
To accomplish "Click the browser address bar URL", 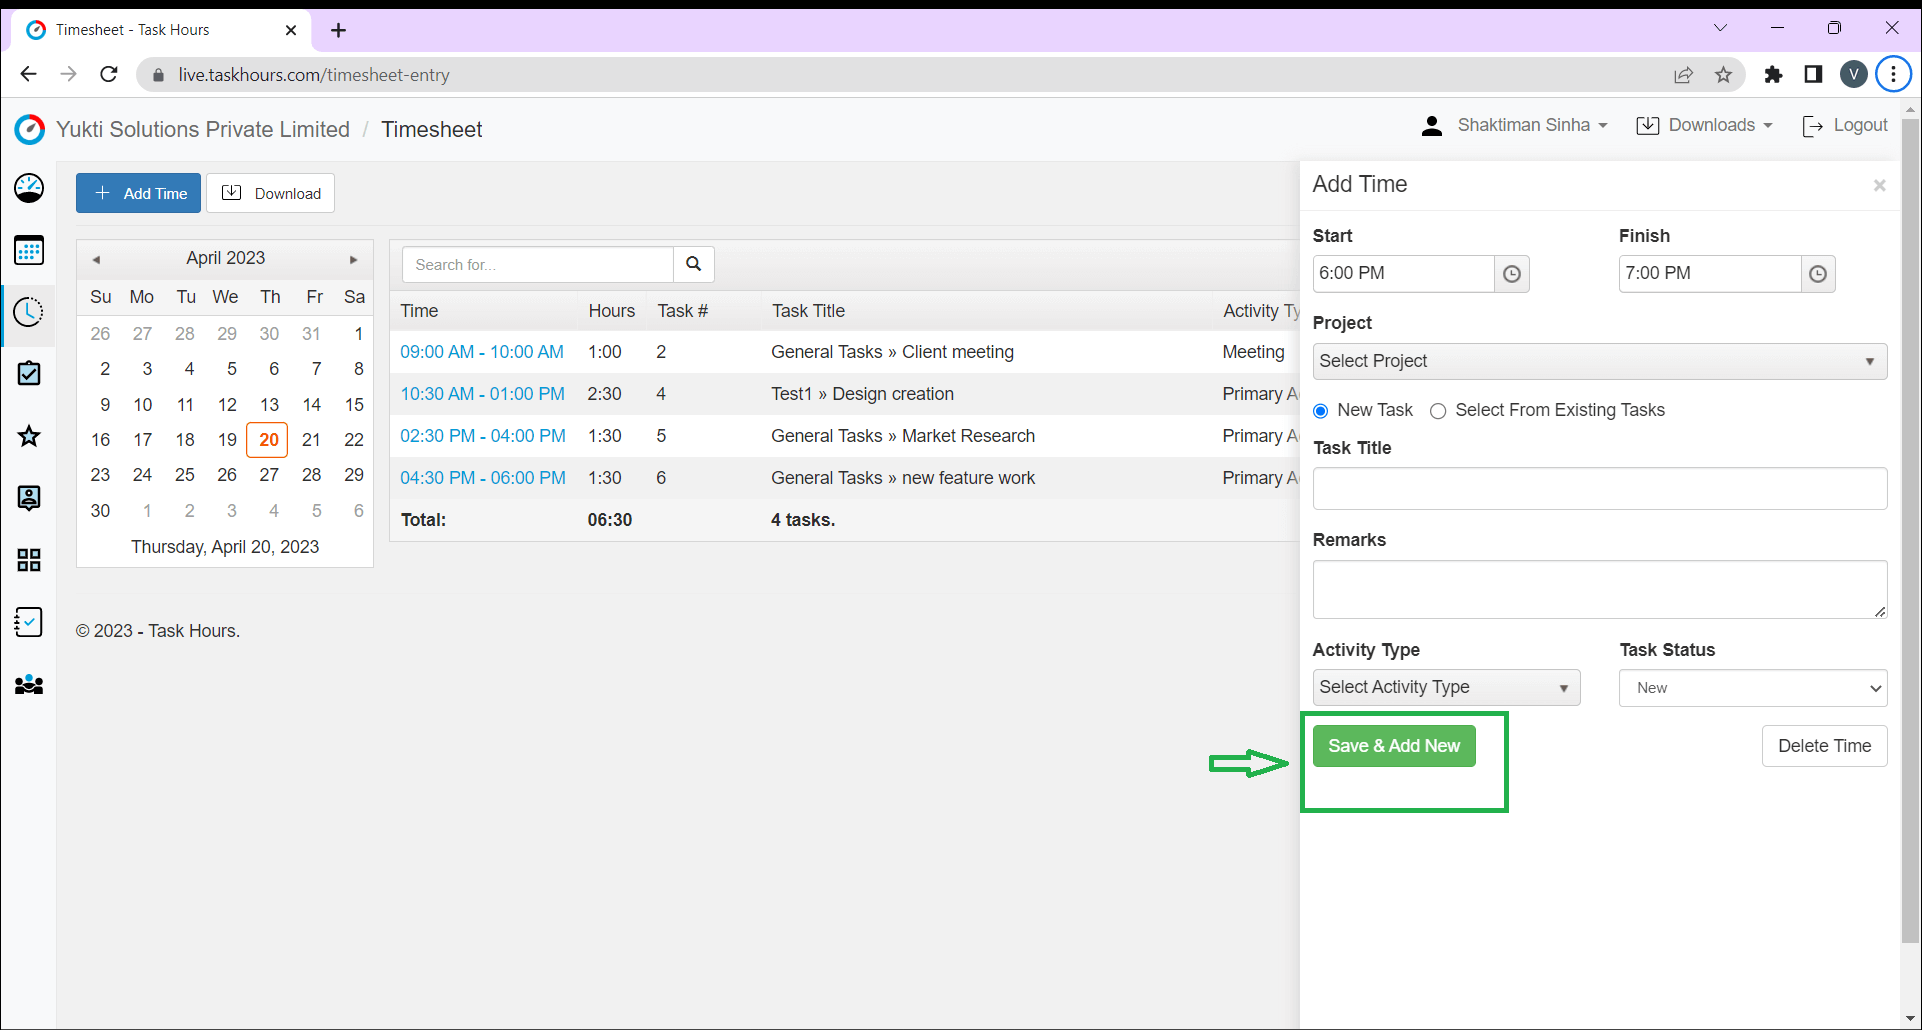I will click(314, 75).
